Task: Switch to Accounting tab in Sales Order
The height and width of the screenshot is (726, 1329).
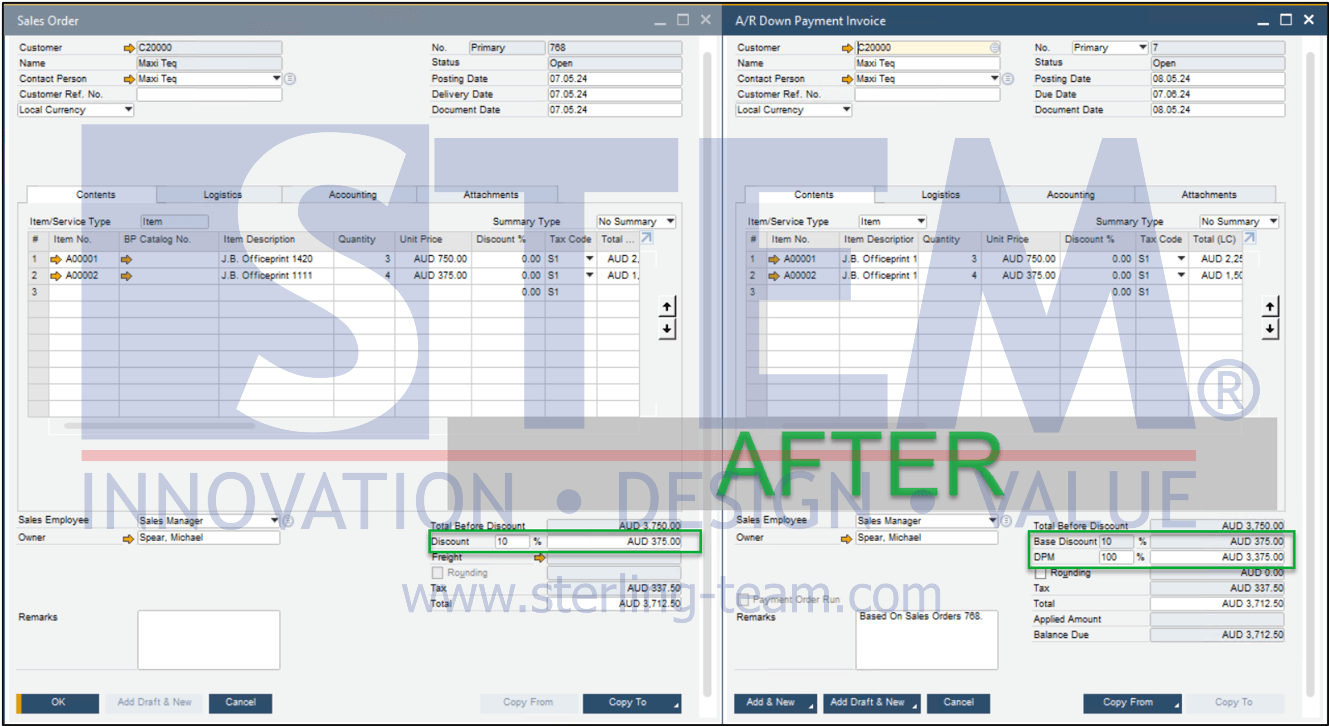Action: (x=353, y=195)
